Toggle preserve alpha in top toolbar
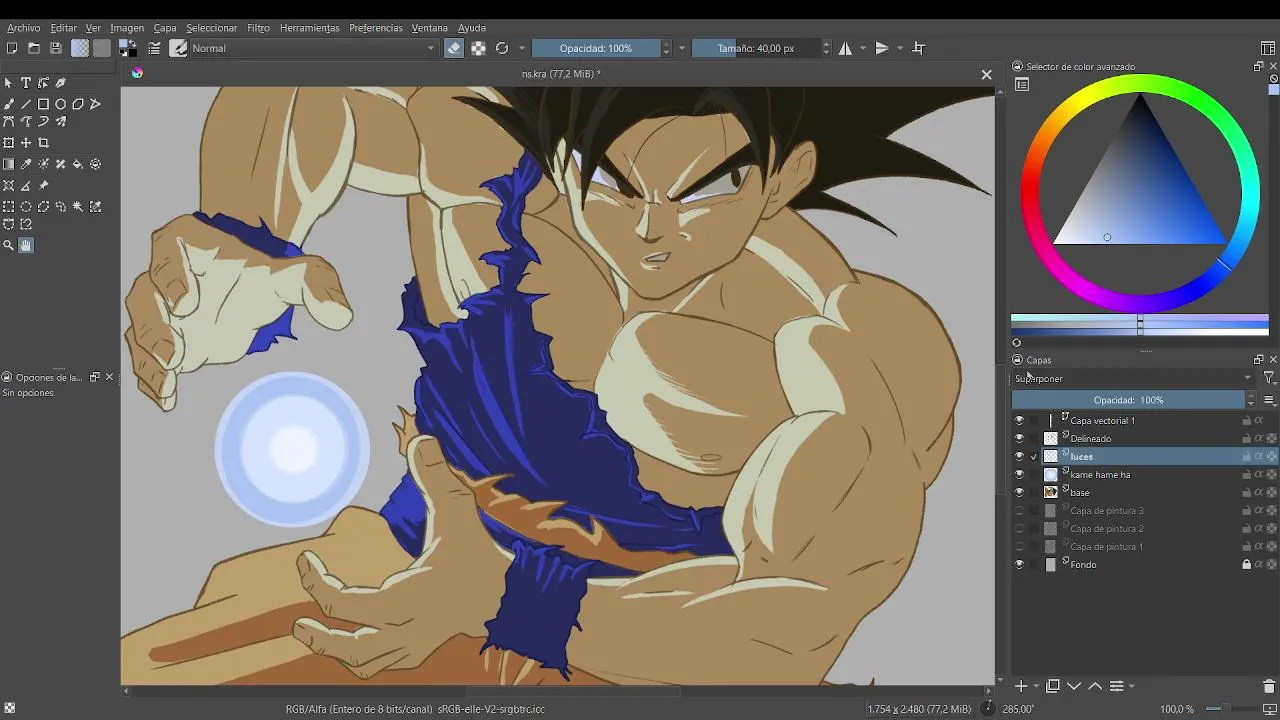 coord(478,48)
